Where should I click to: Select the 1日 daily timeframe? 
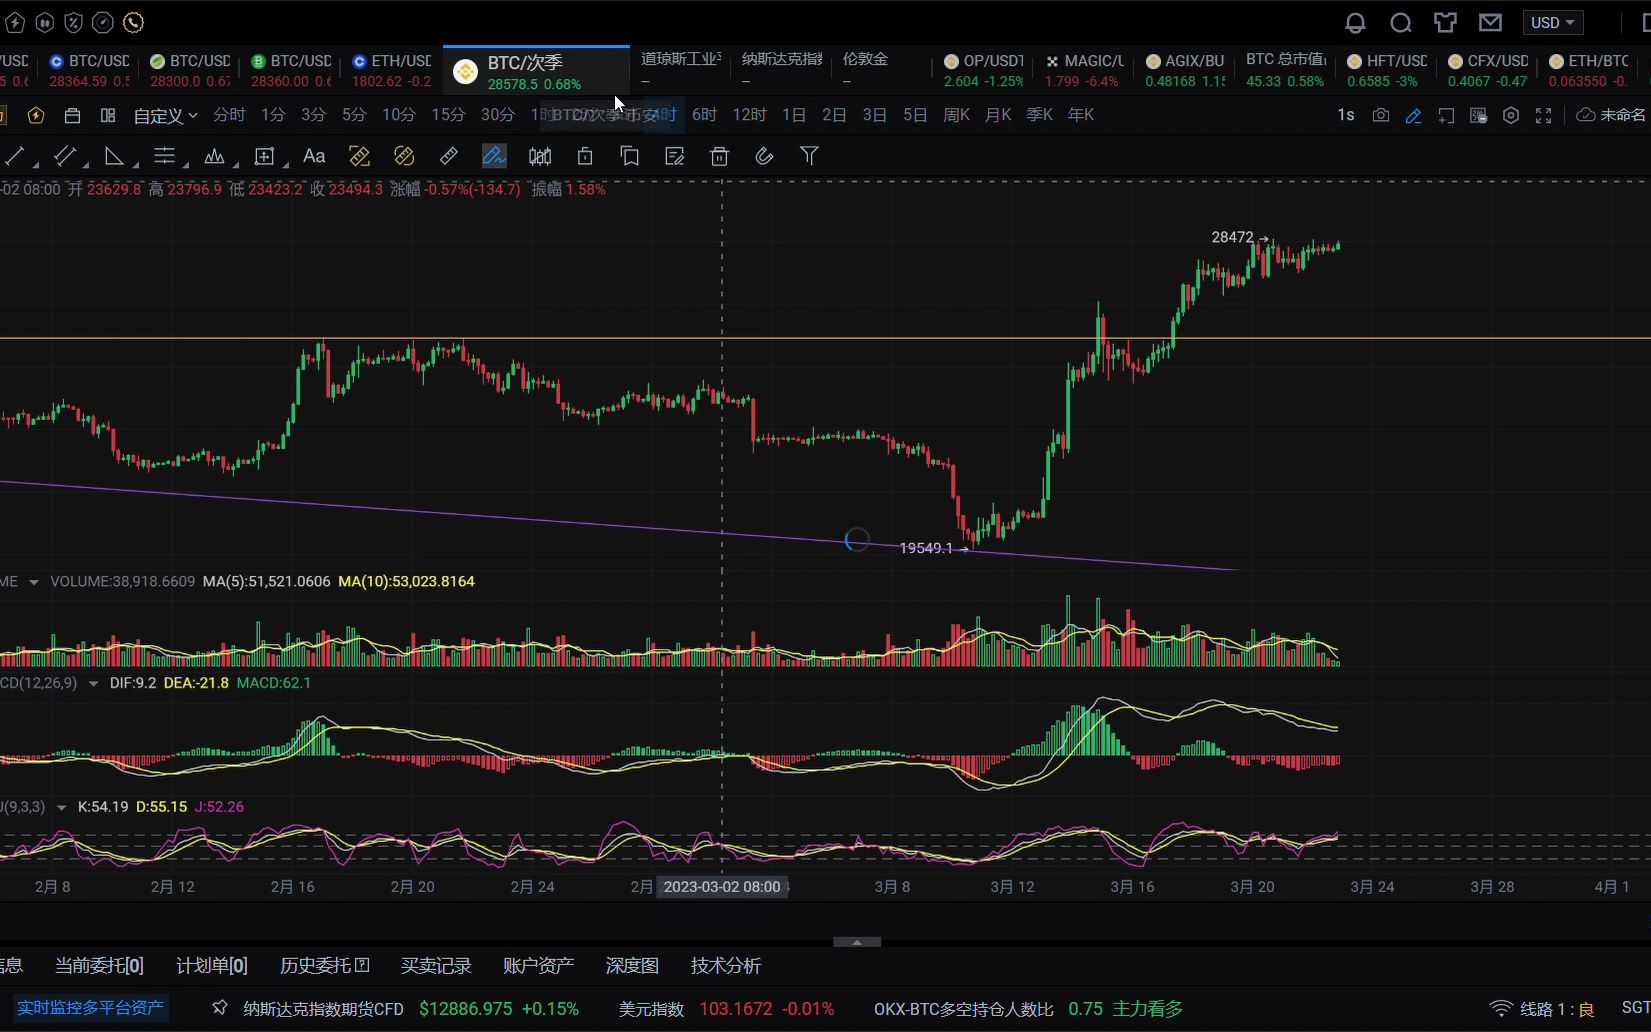[794, 115]
